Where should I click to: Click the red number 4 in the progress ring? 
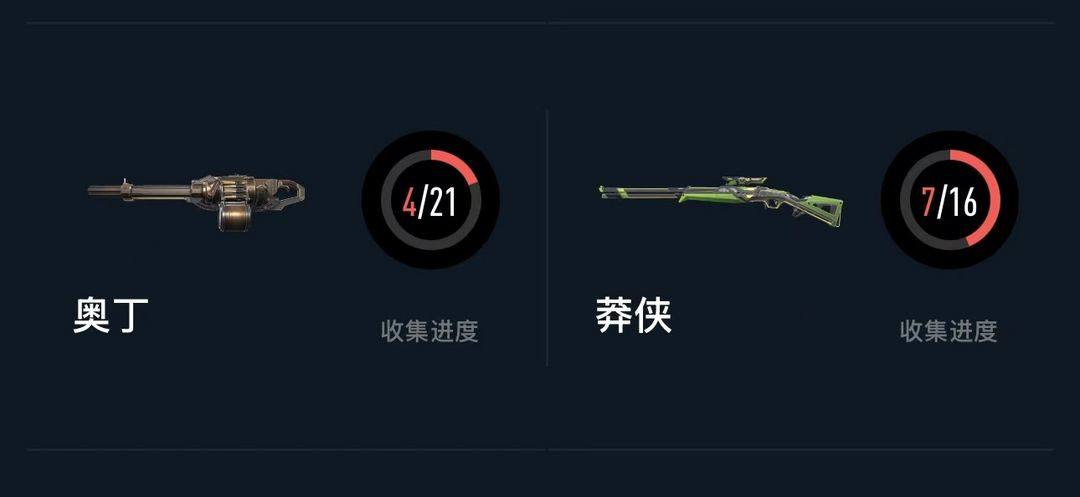(x=410, y=202)
